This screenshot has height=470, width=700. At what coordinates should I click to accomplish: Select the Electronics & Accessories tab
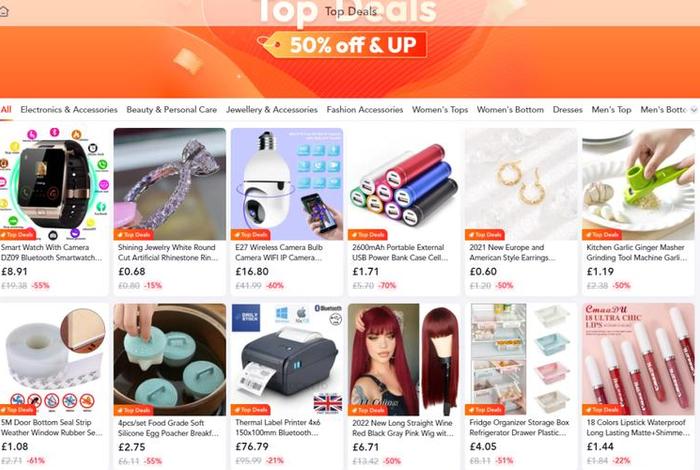69,110
